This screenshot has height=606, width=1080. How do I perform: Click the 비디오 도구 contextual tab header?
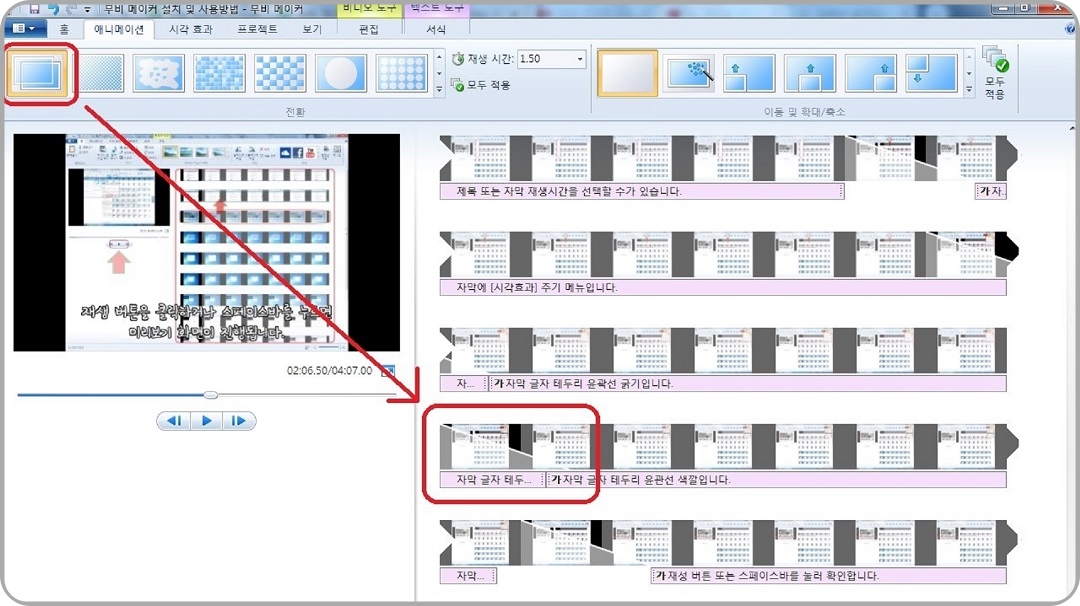pyautogui.click(x=369, y=8)
